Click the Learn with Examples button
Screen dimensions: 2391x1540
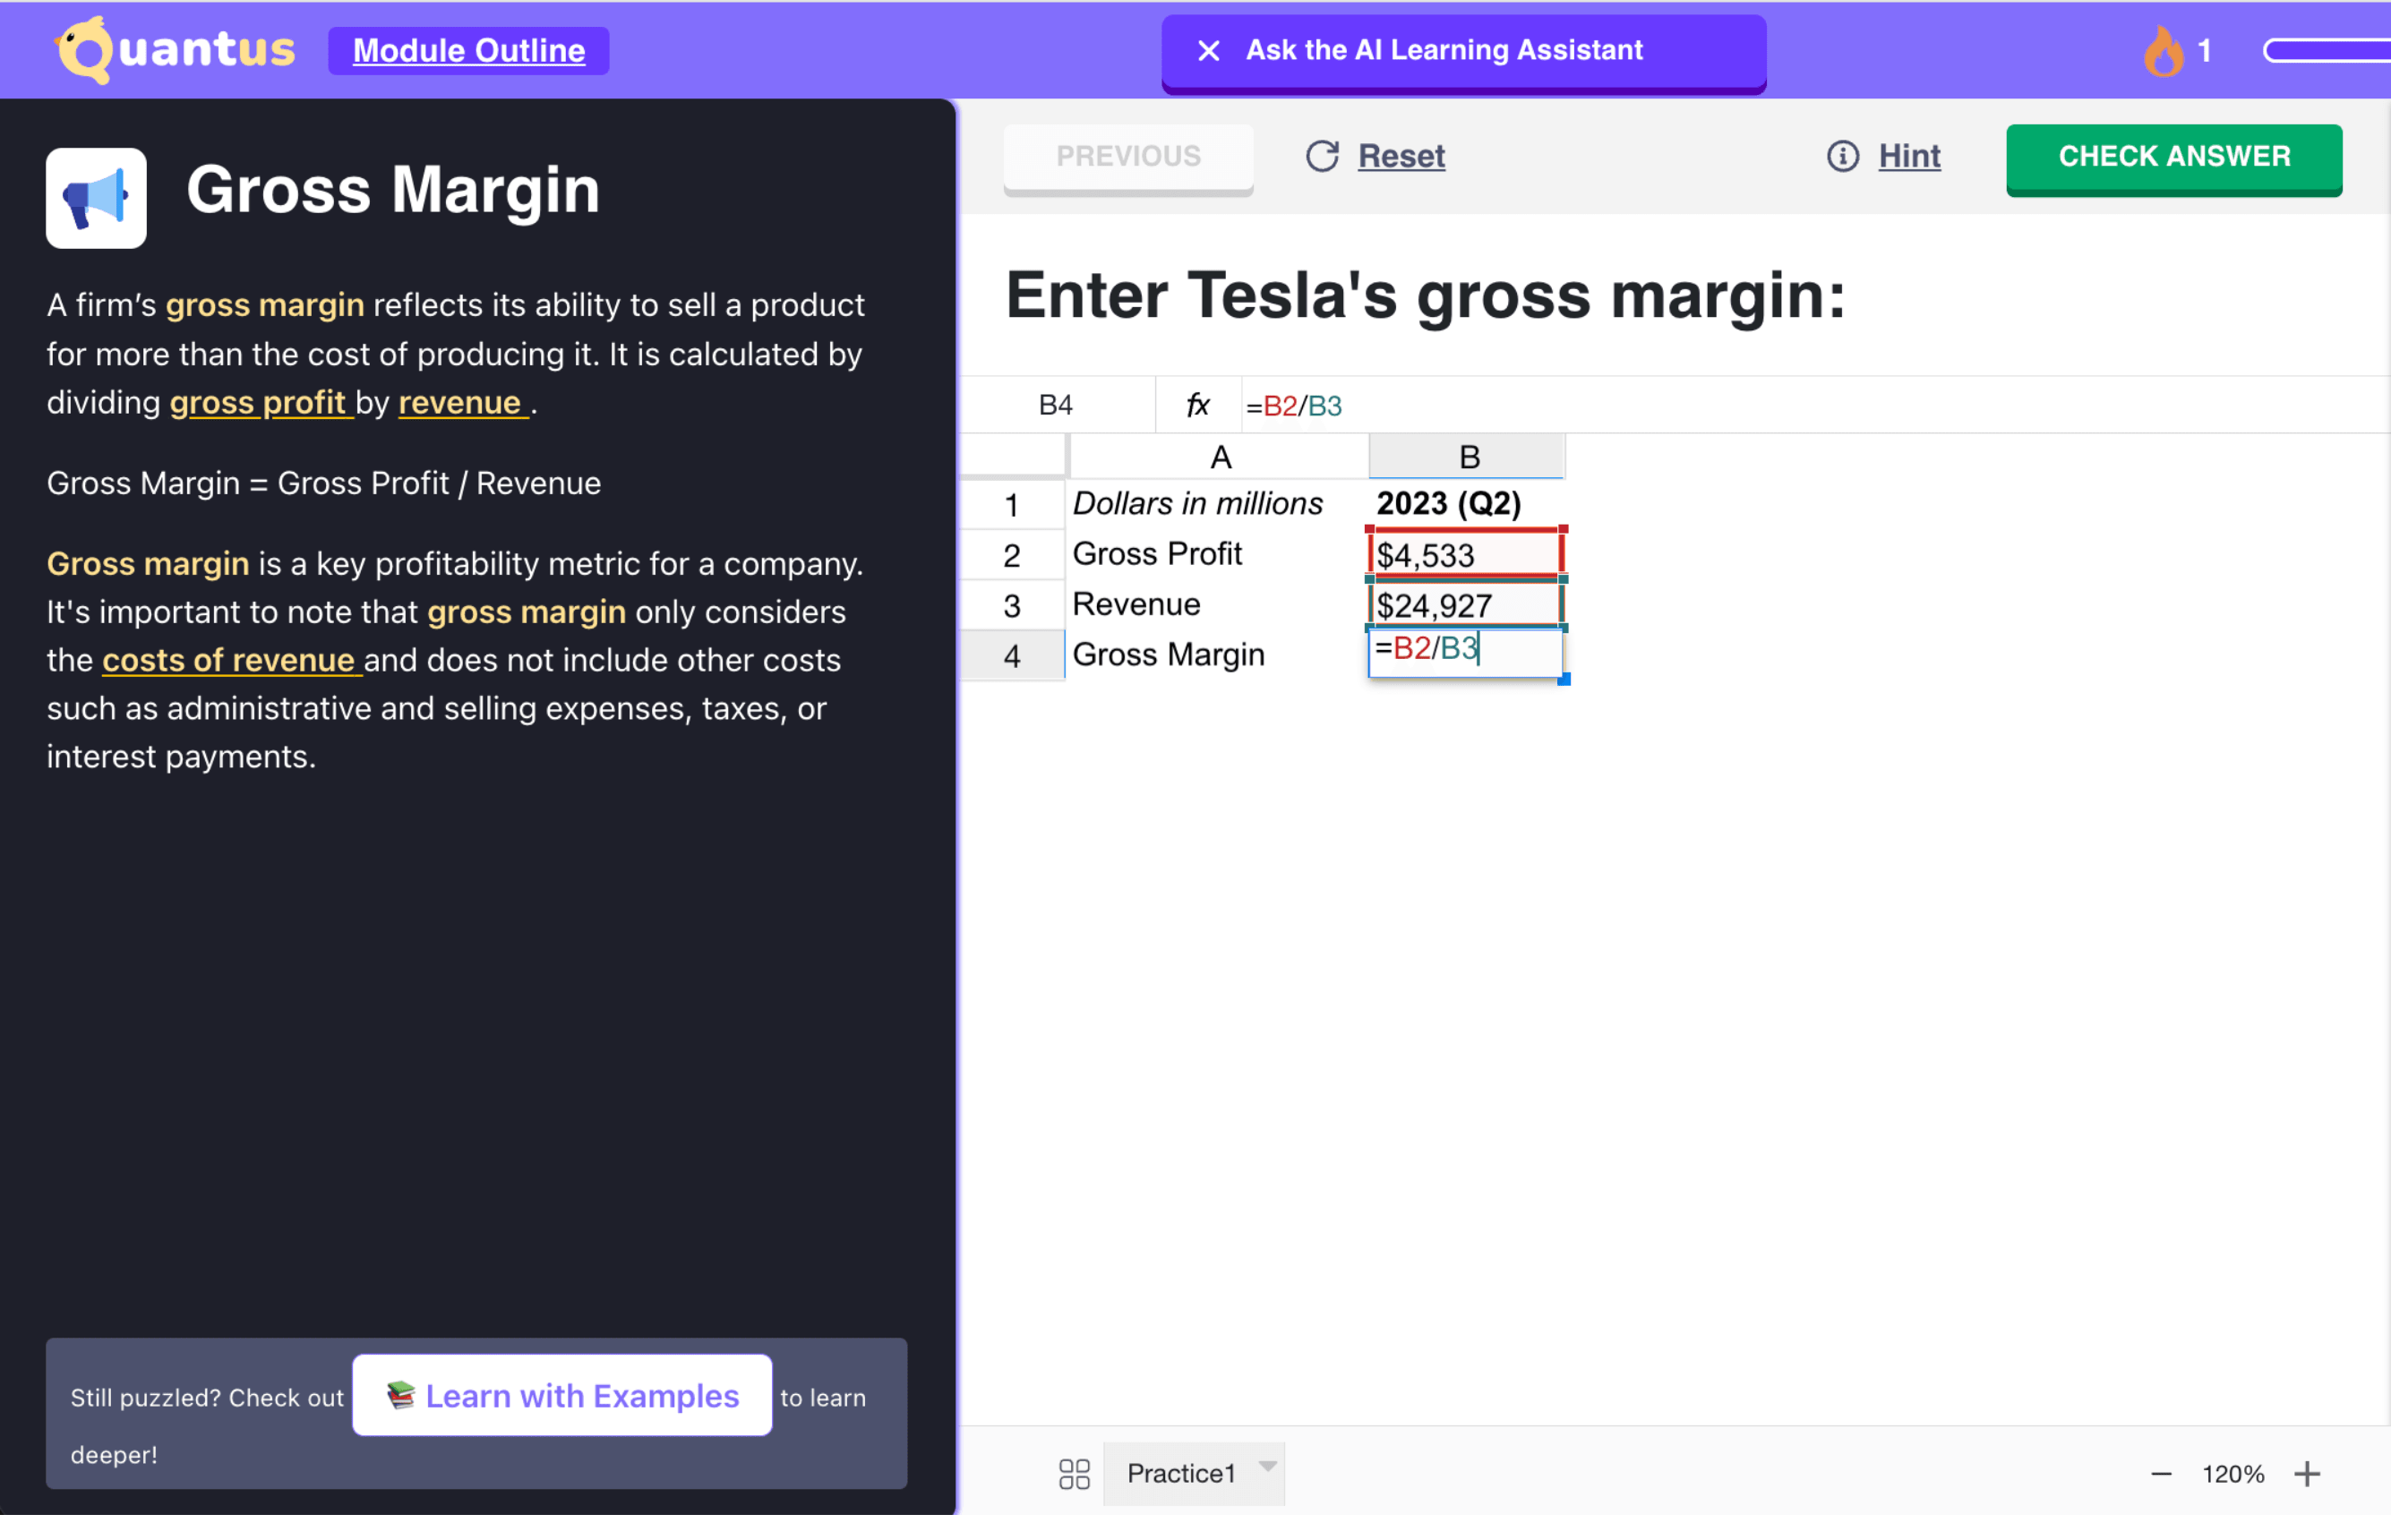[562, 1395]
